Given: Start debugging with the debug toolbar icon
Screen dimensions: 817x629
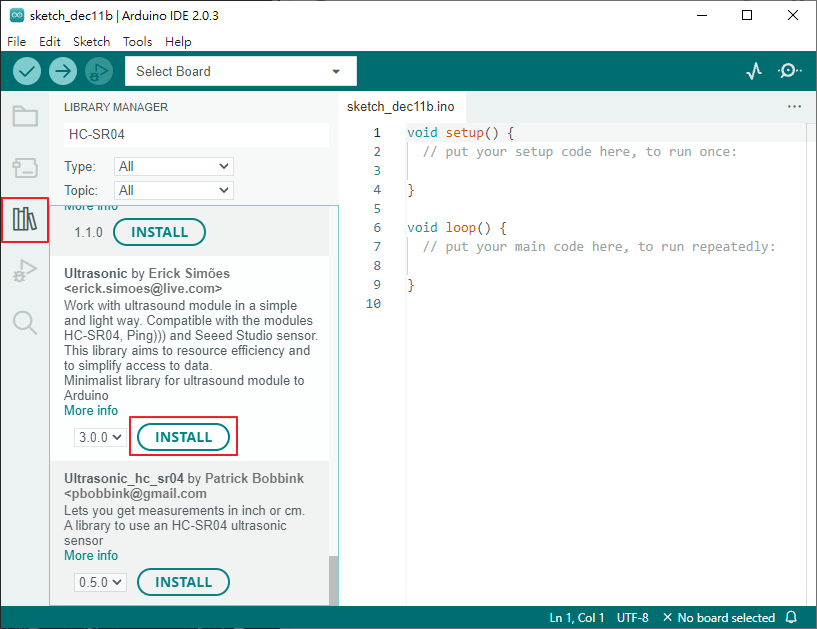Looking at the screenshot, I should click(x=98, y=71).
